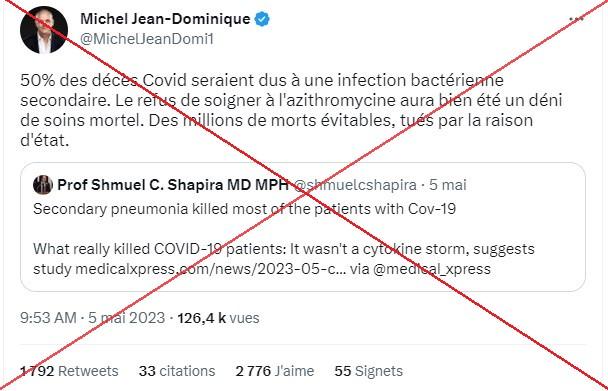Open the @MichelJeanDomi1 handle link
Screen dimensions: 608x391
coord(147,39)
